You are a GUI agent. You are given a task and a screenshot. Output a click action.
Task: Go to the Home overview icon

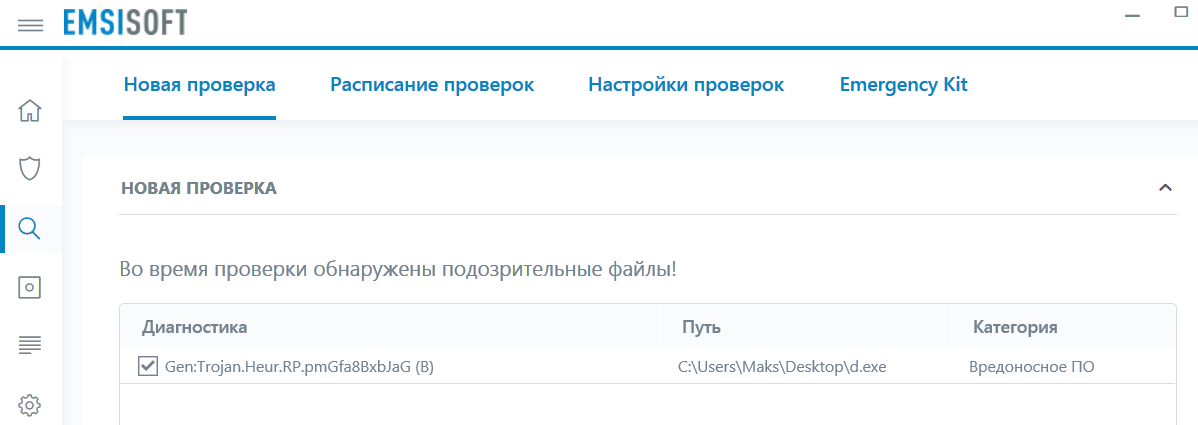pos(30,110)
